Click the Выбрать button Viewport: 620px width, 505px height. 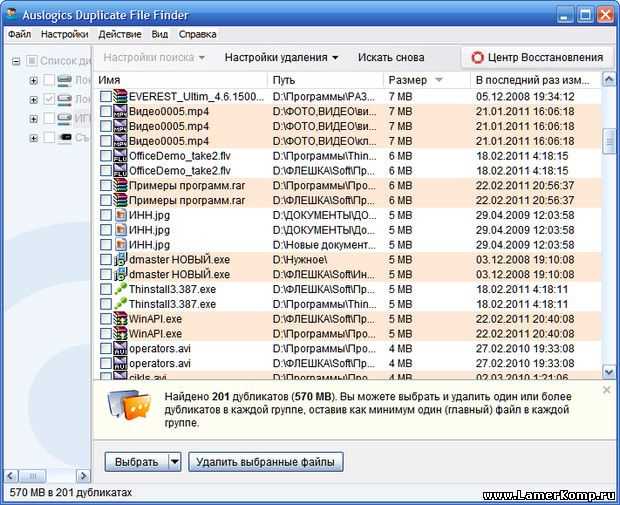tap(136, 462)
